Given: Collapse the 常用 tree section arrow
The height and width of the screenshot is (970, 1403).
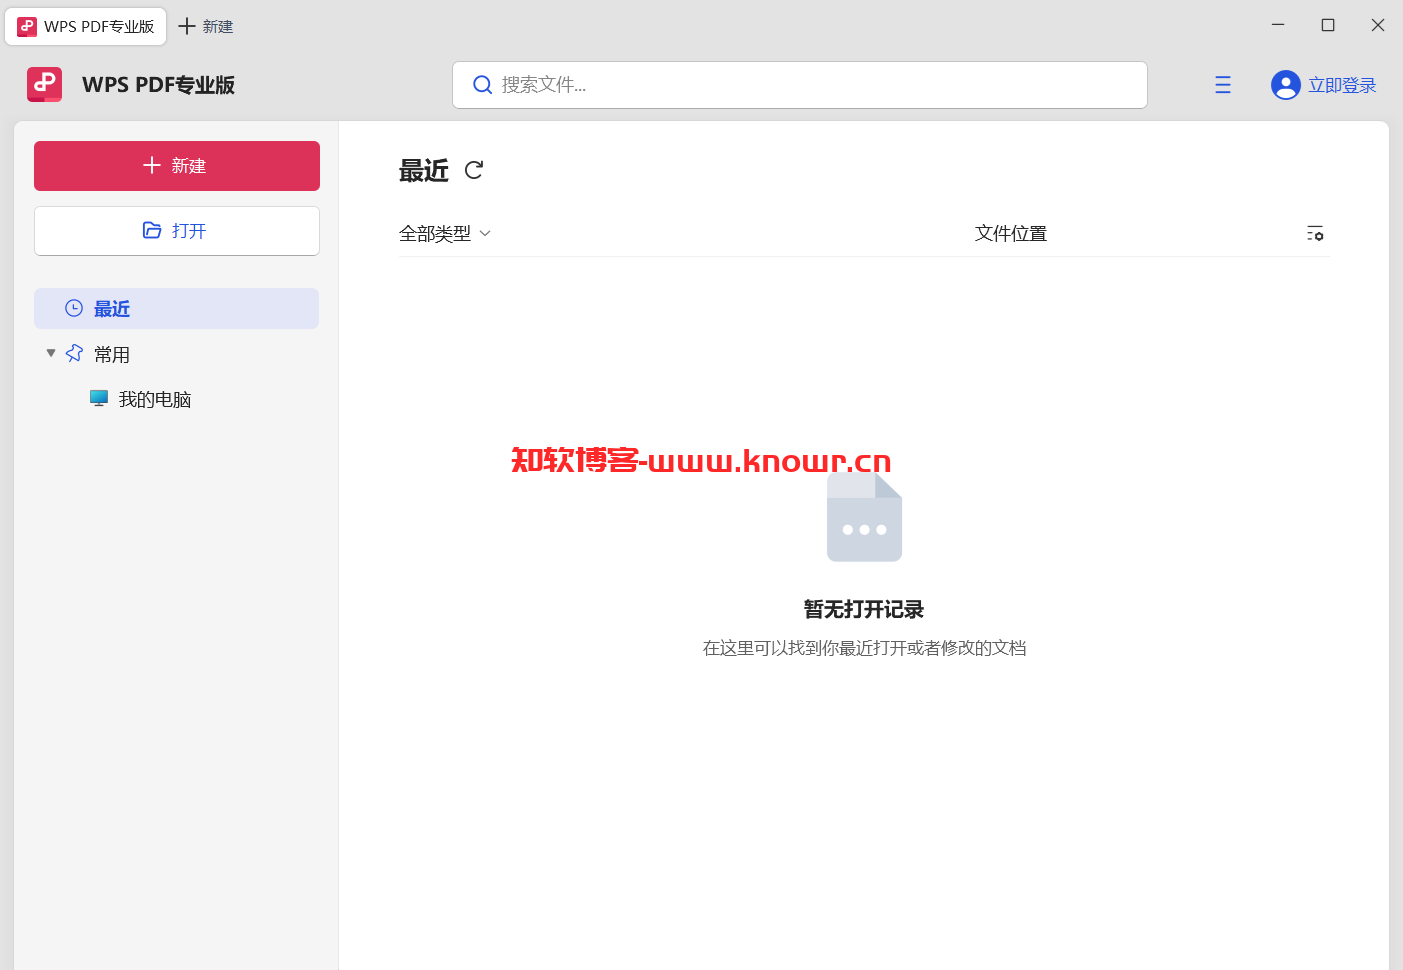Looking at the screenshot, I should click(51, 353).
